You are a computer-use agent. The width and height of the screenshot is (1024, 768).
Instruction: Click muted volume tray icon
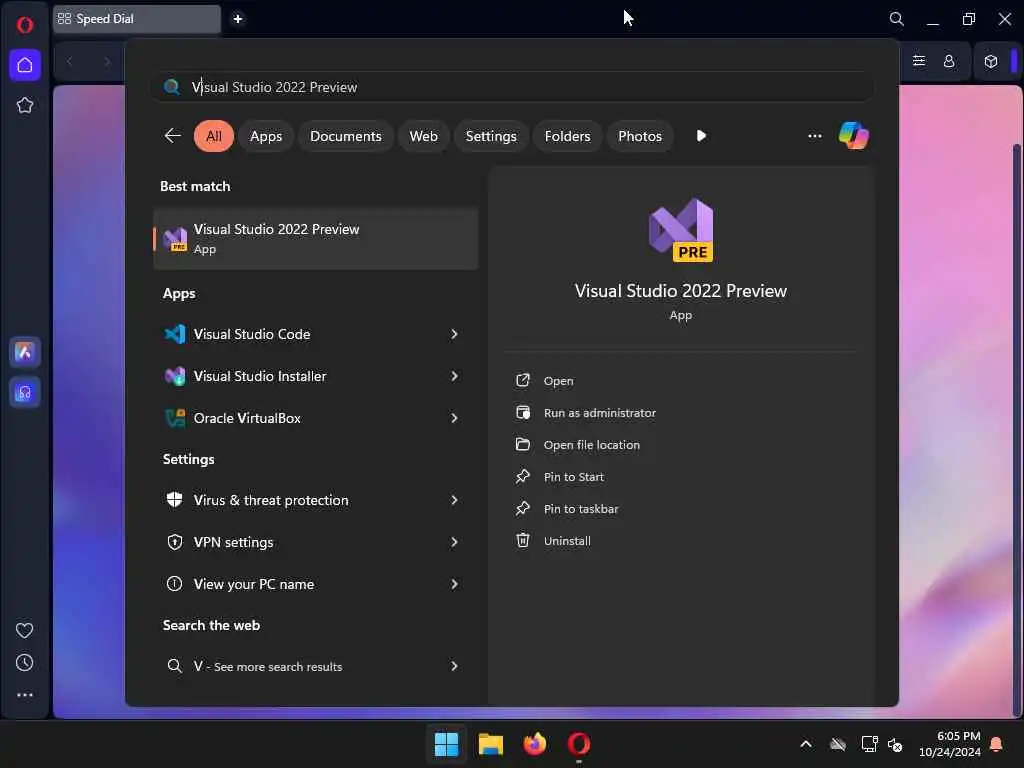point(895,744)
